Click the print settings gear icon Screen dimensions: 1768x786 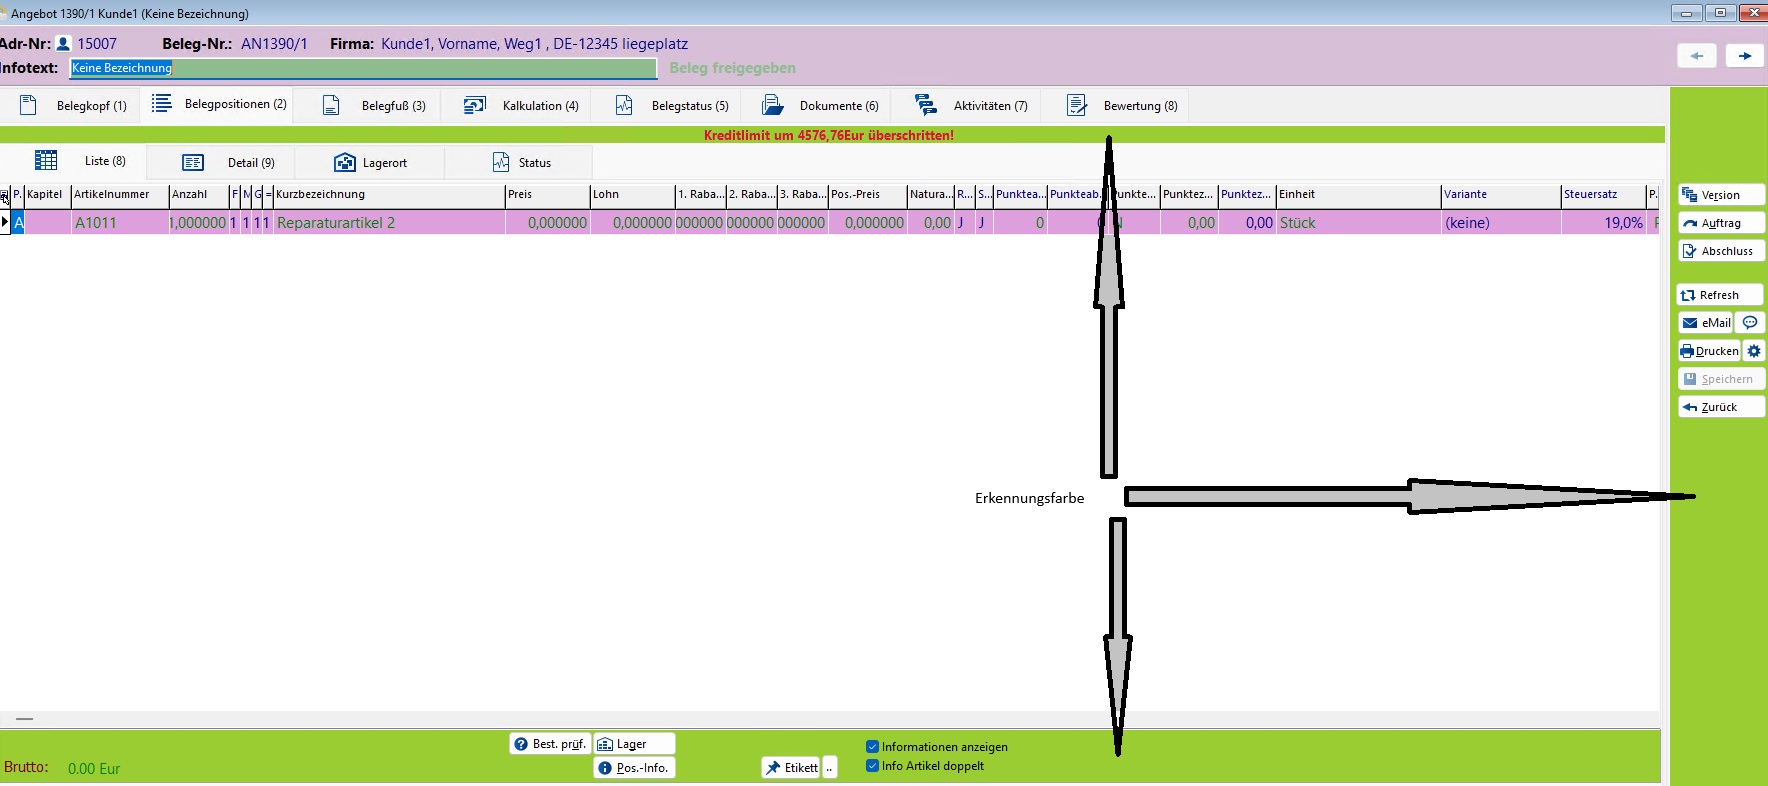coord(1754,351)
